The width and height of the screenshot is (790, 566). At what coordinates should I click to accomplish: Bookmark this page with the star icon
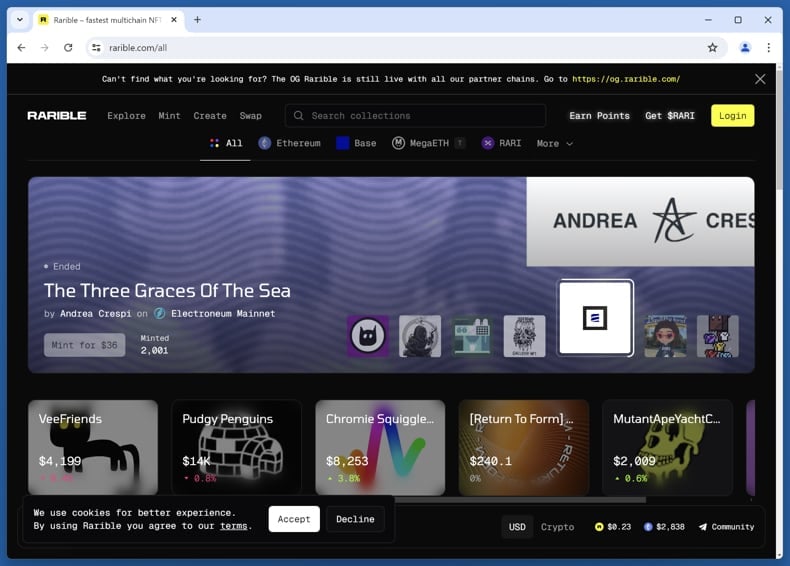pyautogui.click(x=712, y=48)
